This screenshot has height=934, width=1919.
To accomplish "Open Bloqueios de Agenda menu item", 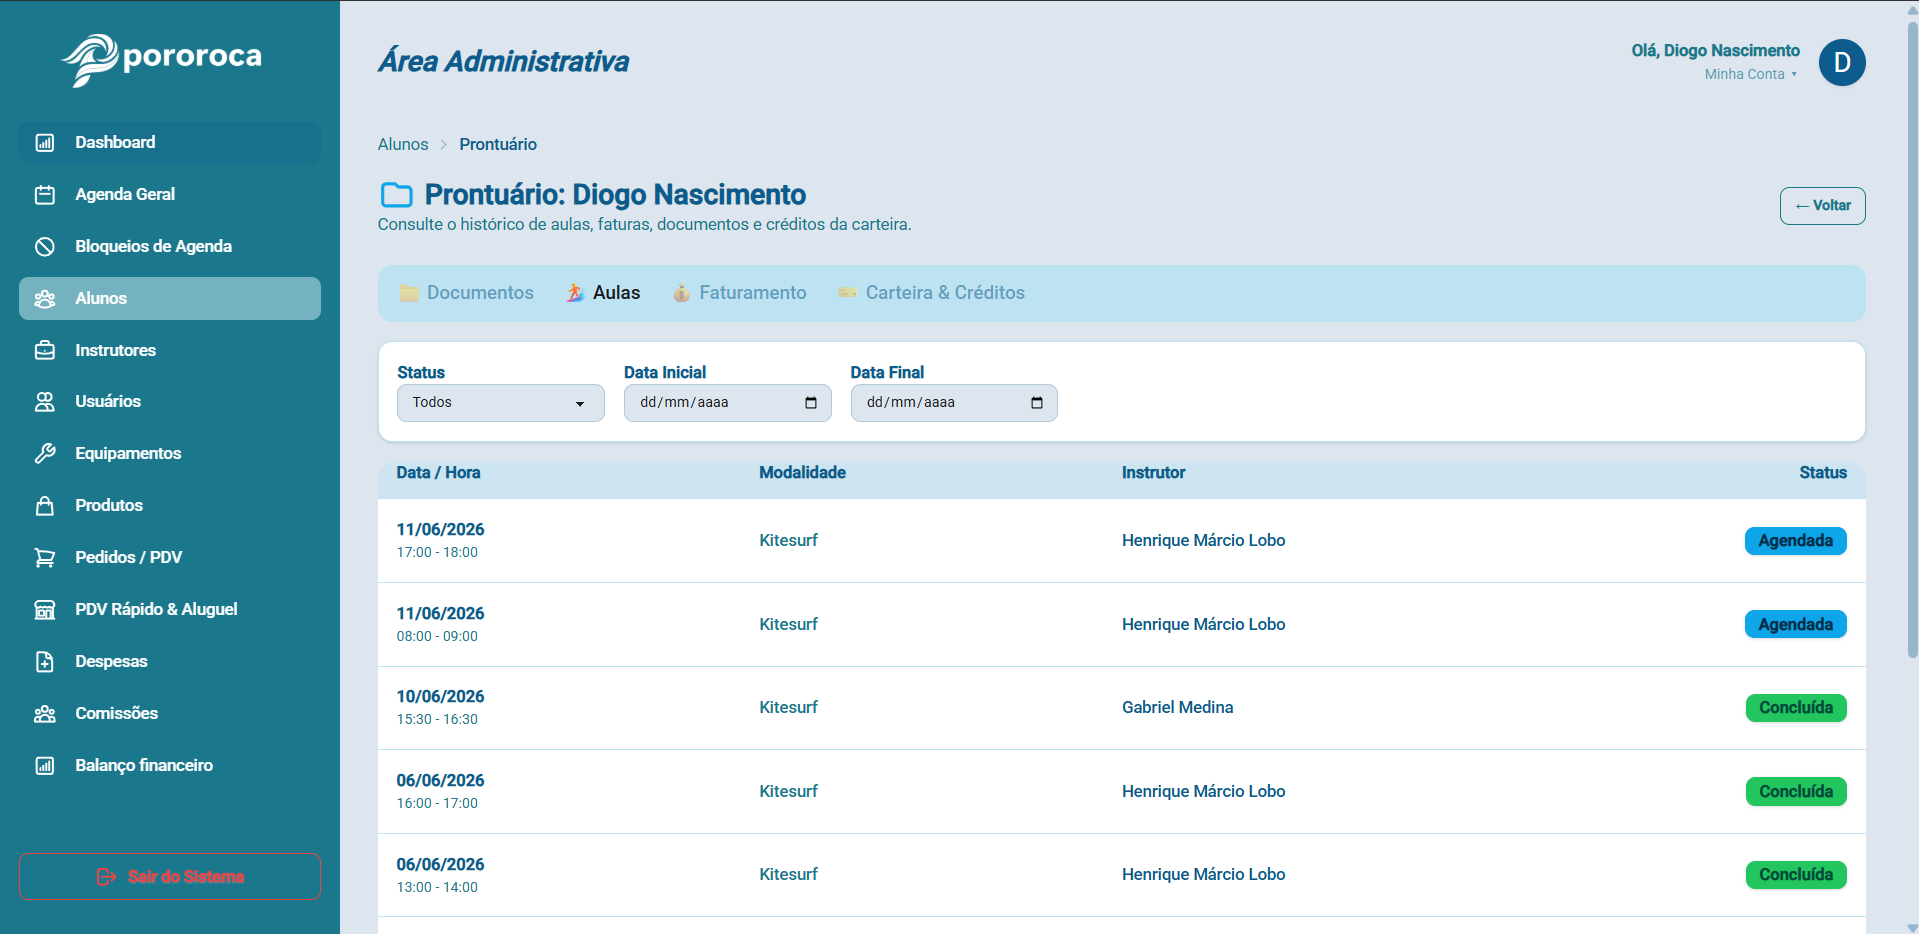I will point(170,247).
